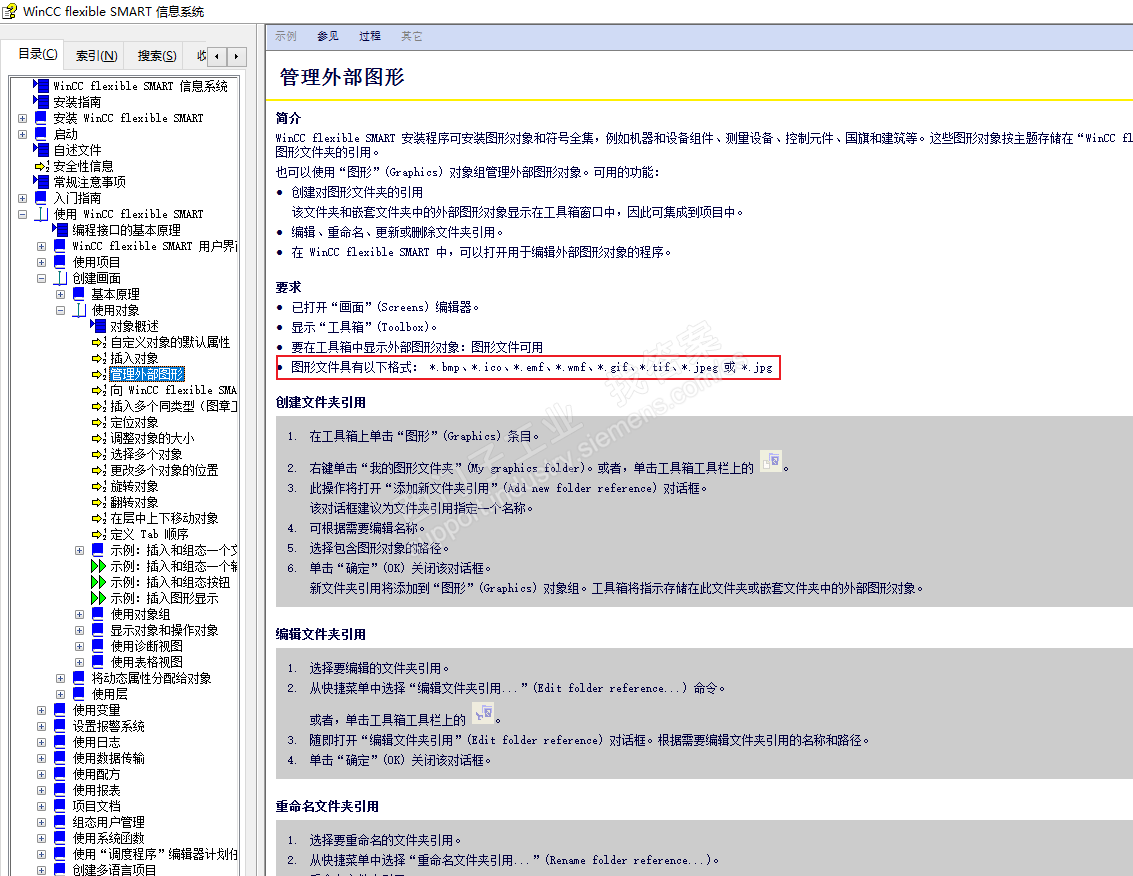Click the page icon beside 自述文件
The height and width of the screenshot is (876, 1133).
pyautogui.click(x=41, y=150)
